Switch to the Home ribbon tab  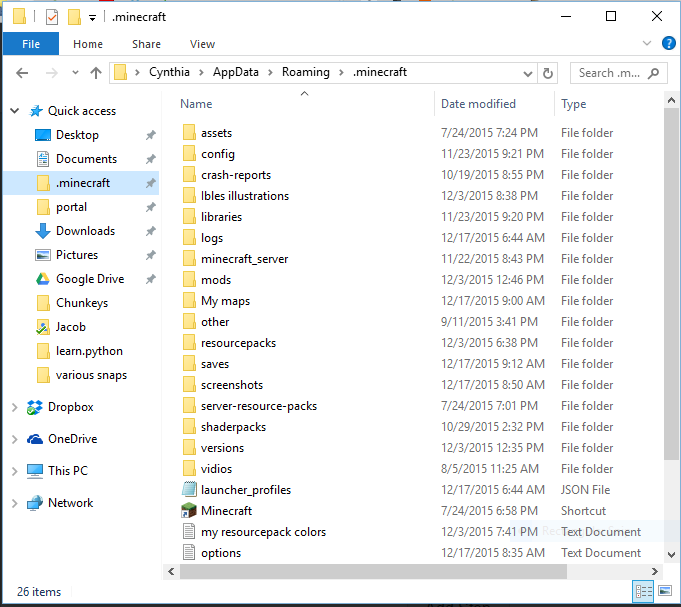[88, 44]
